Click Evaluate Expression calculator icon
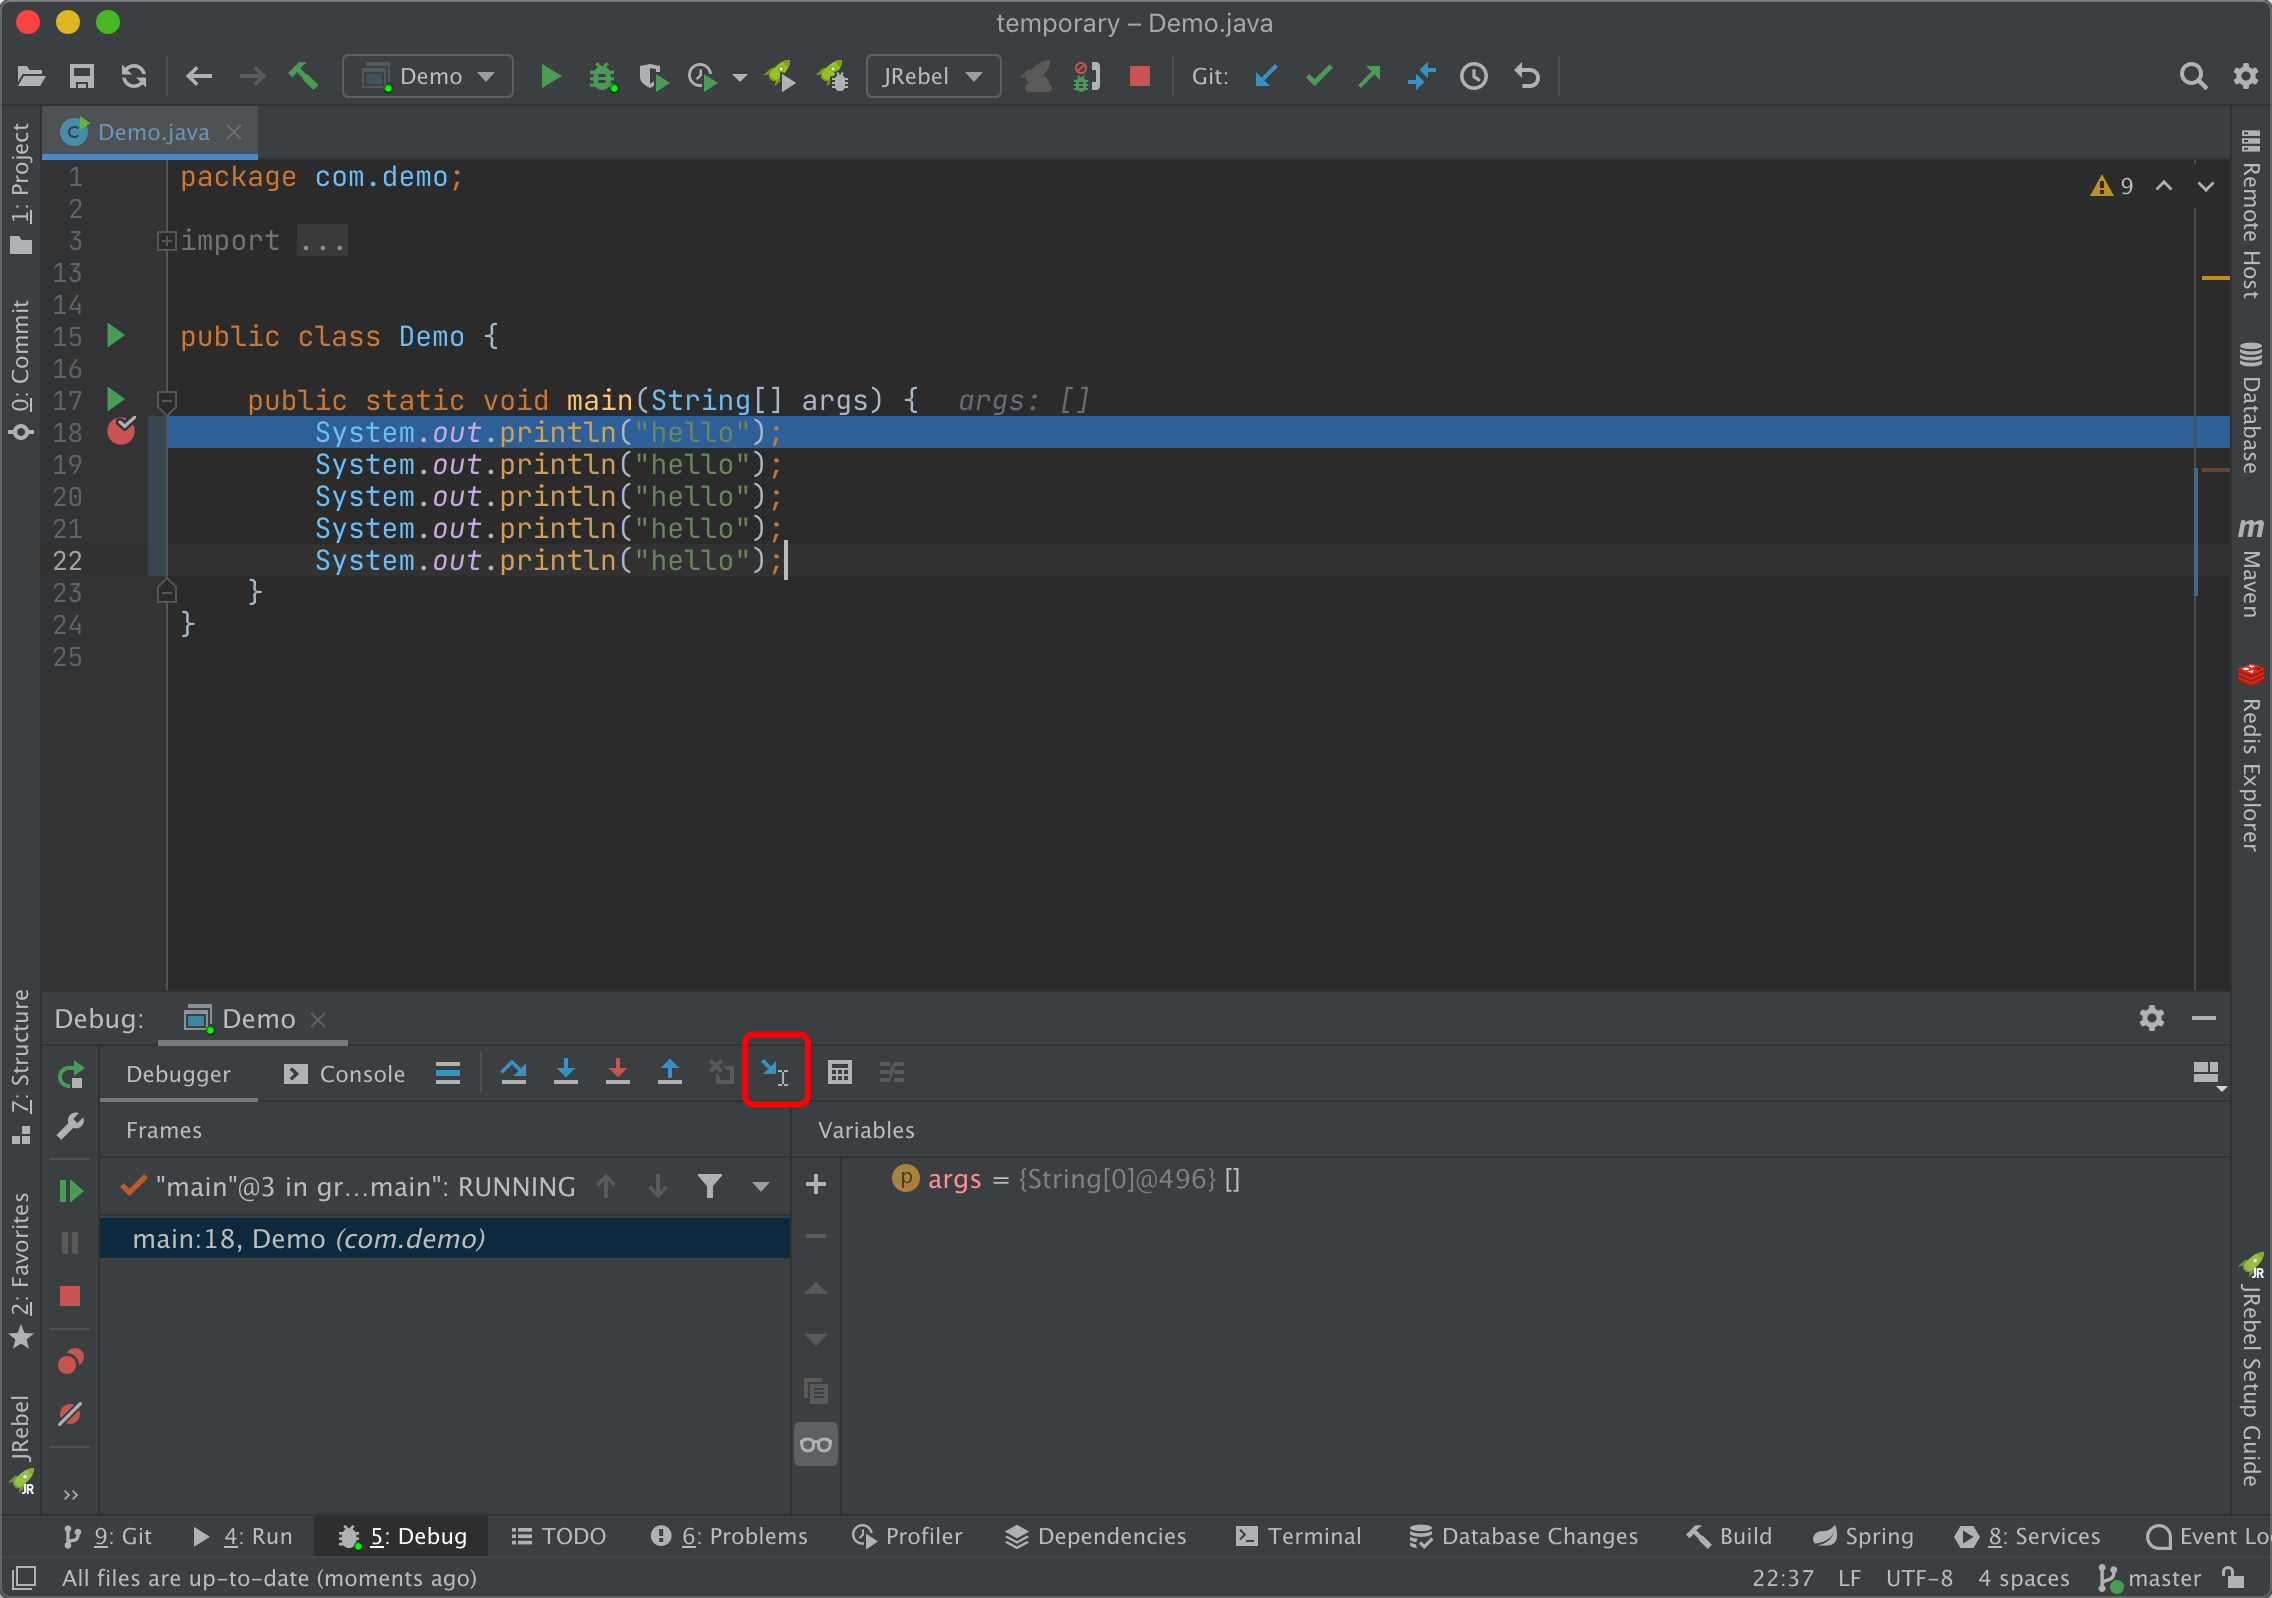The width and height of the screenshot is (2272, 1598). [x=840, y=1072]
